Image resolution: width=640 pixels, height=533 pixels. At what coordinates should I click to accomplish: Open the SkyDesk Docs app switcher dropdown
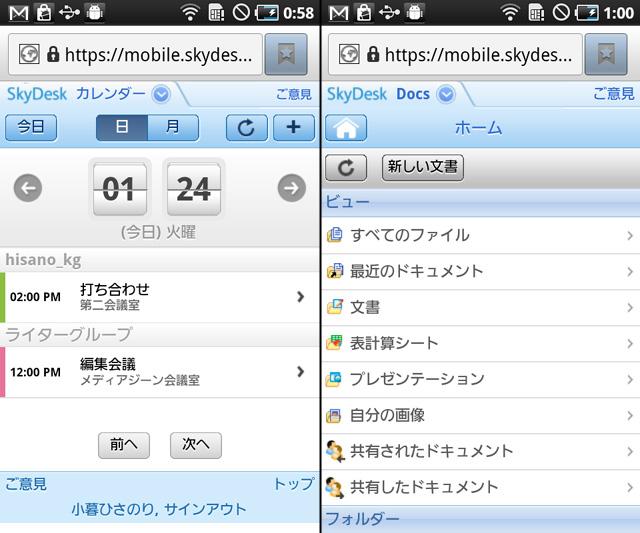click(446, 94)
